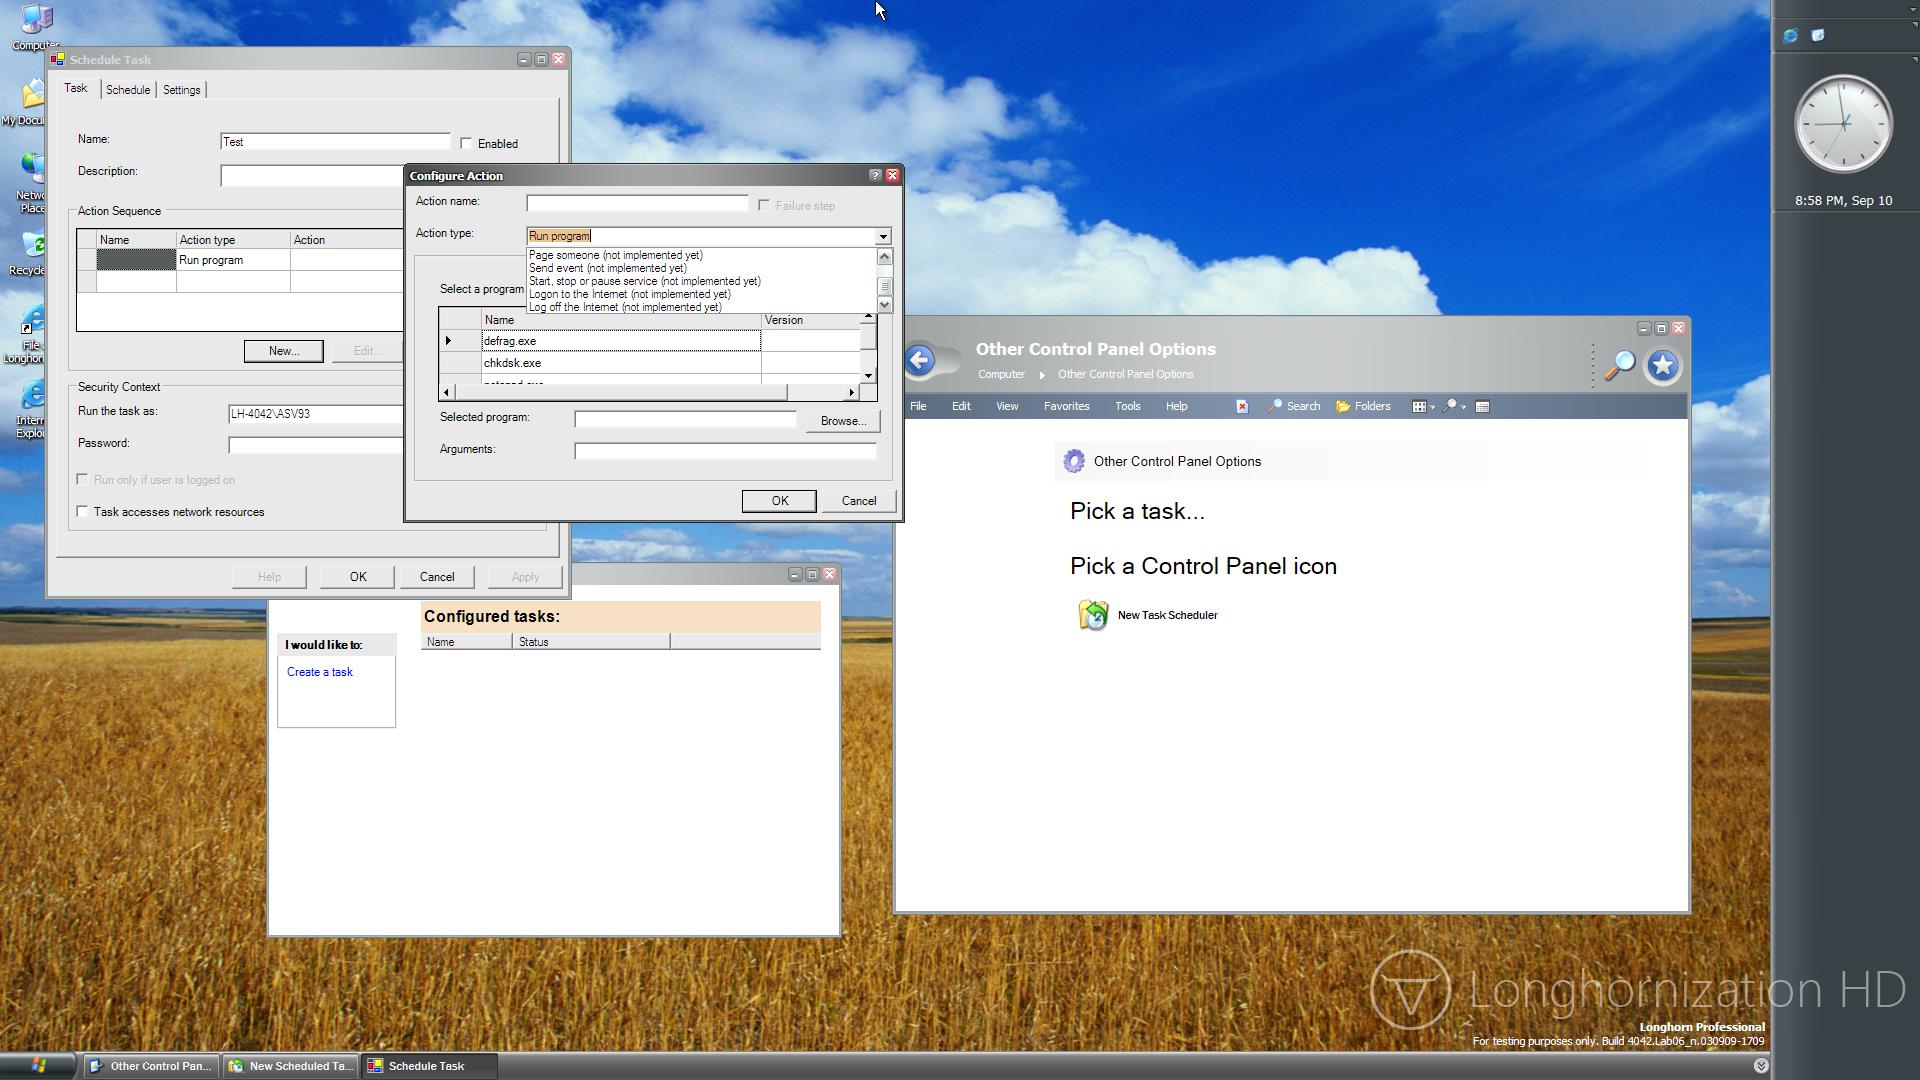Click the analog clock in sidebar
The width and height of the screenshot is (1920, 1080).
1843,124
